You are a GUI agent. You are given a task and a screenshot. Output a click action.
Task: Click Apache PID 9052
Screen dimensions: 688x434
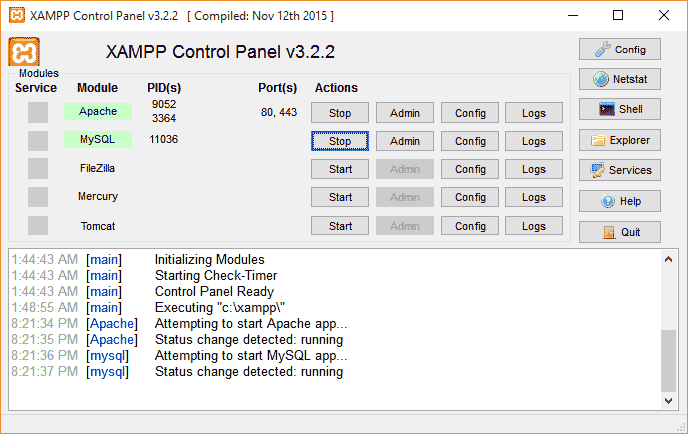click(164, 104)
